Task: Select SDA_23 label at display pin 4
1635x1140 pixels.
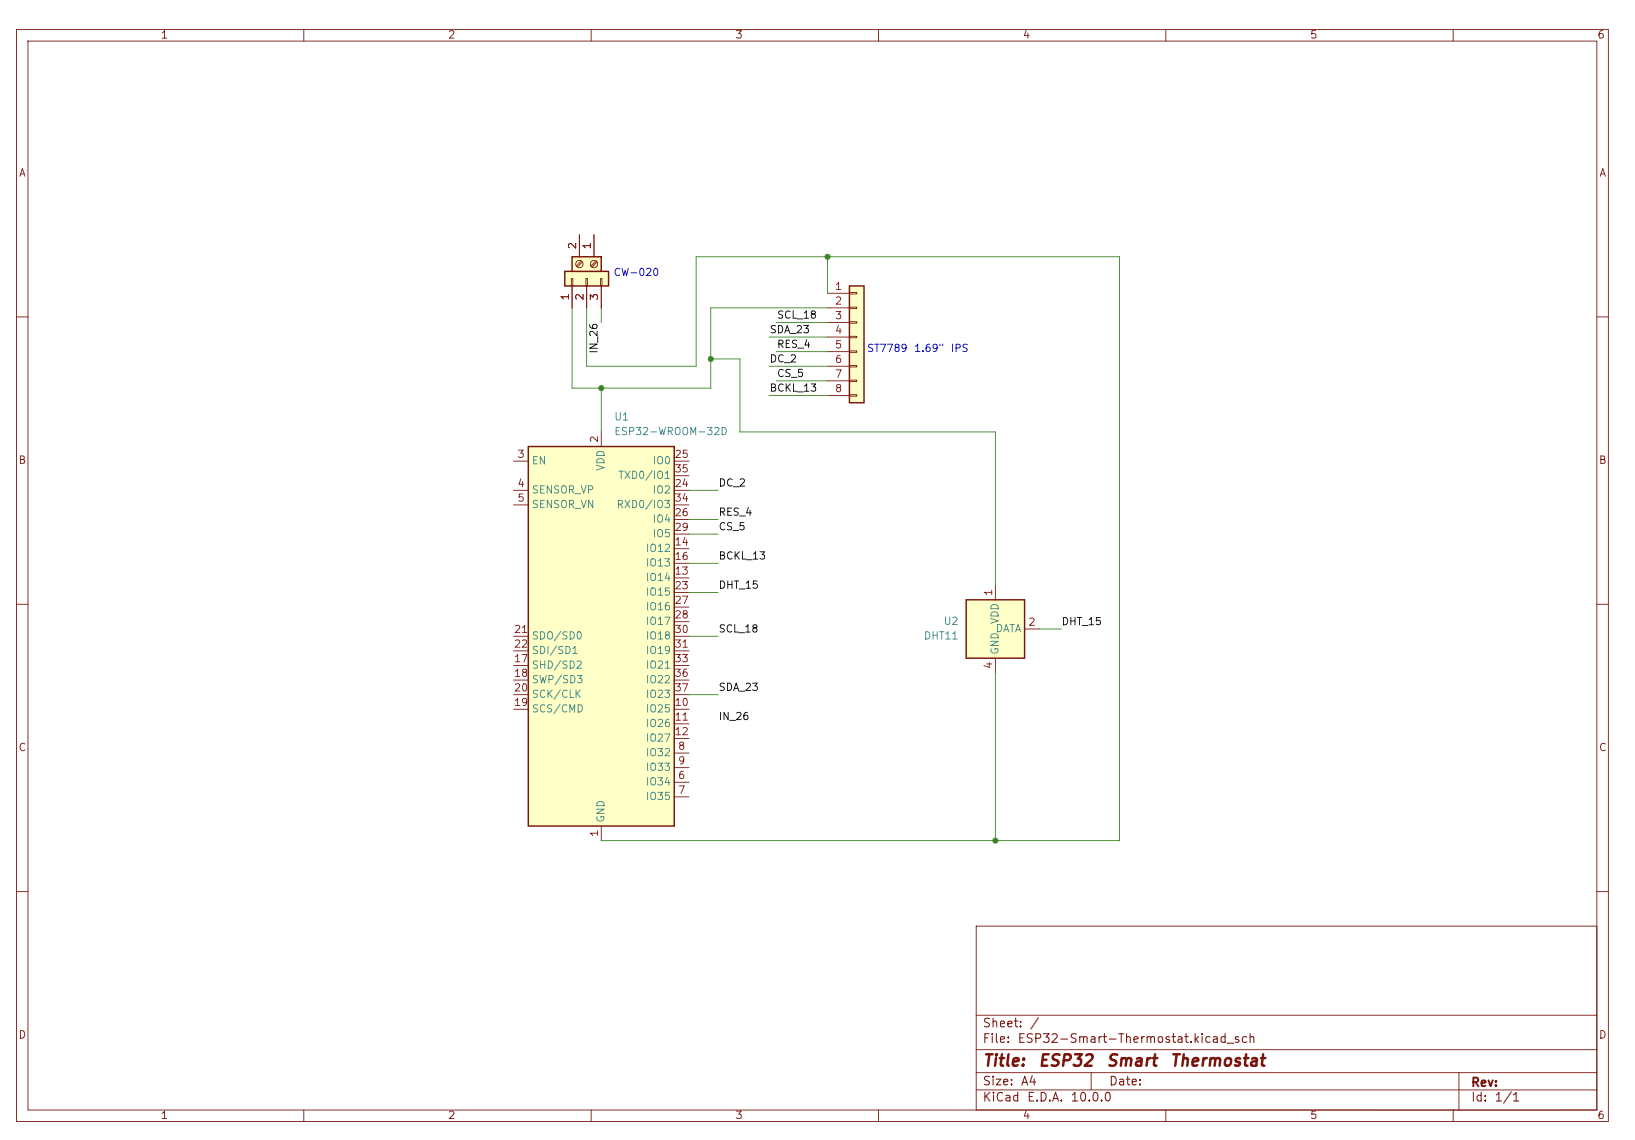Action: (x=790, y=330)
